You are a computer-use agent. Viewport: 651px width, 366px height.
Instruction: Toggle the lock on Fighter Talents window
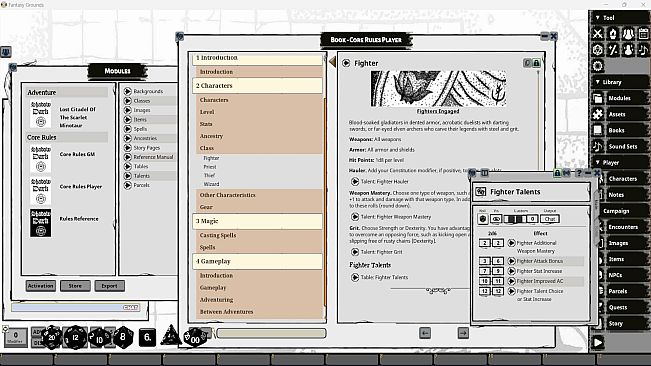557,173
